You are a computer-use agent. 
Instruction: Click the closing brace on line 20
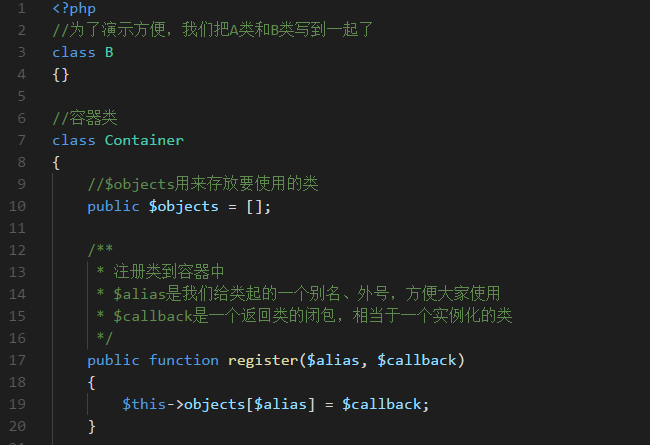coord(92,426)
